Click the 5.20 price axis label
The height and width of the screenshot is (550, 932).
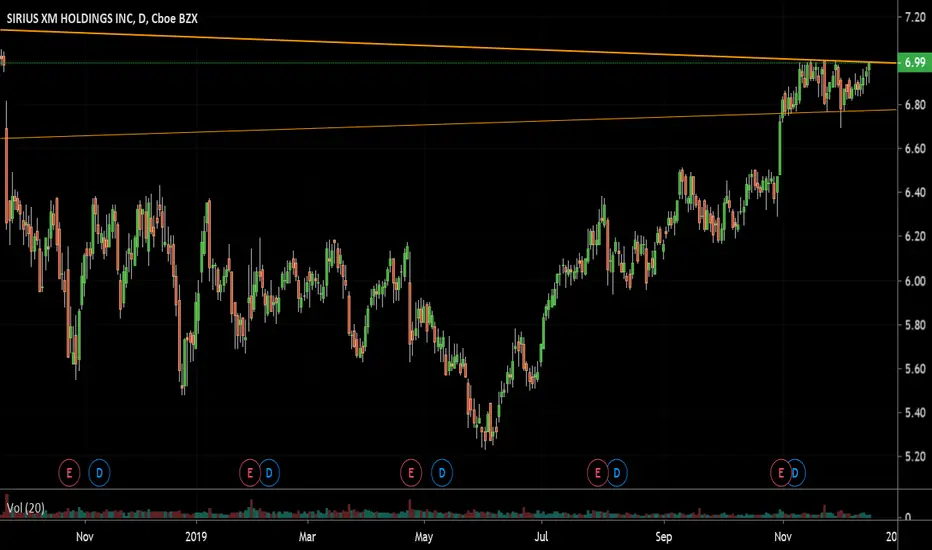915,456
